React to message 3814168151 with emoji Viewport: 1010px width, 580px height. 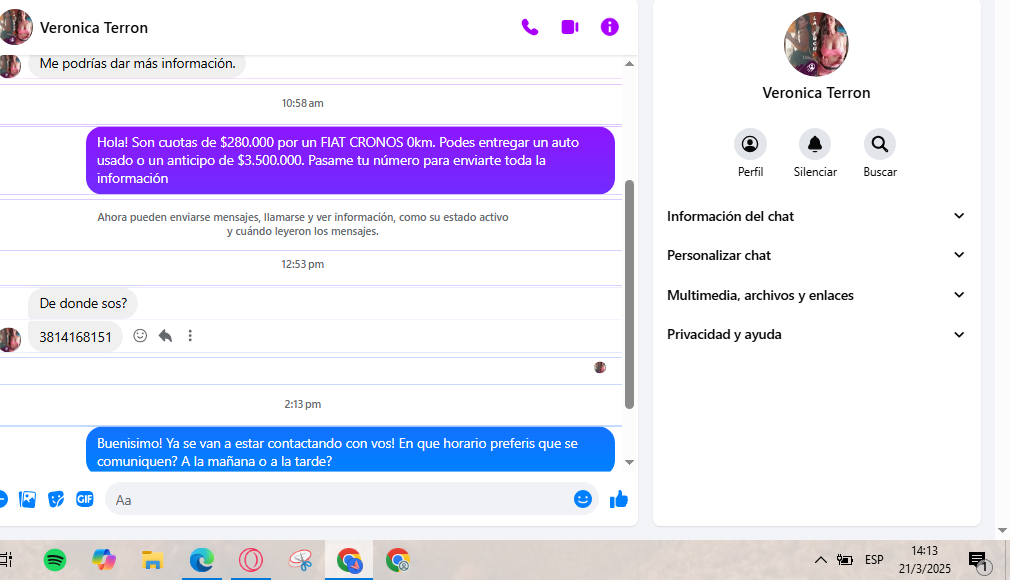[x=140, y=336]
